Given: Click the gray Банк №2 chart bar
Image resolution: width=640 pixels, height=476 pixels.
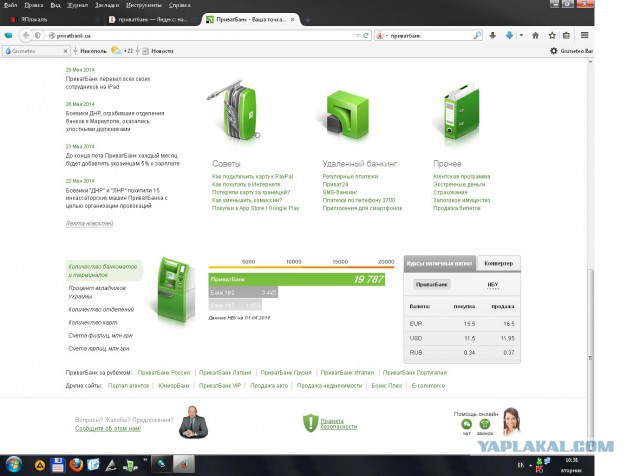Looking at the screenshot, I should click(x=243, y=292).
